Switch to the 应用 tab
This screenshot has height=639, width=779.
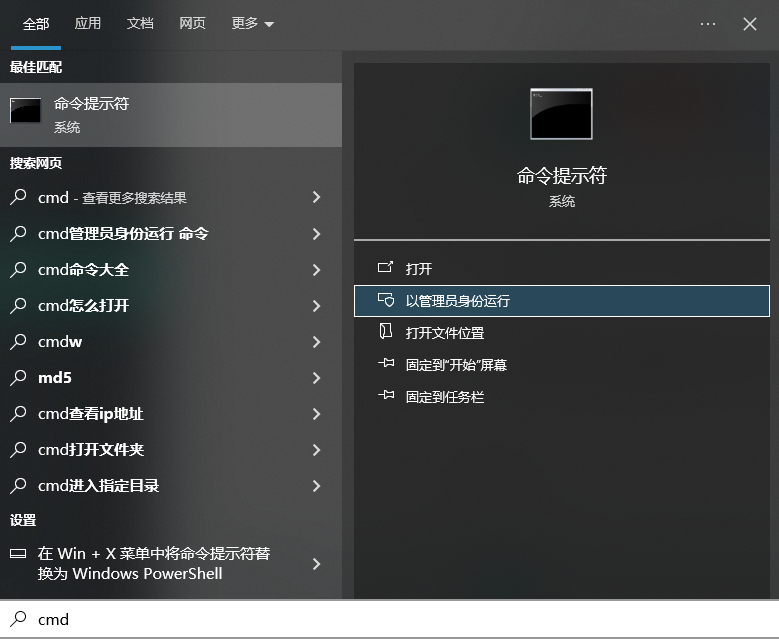click(x=87, y=23)
